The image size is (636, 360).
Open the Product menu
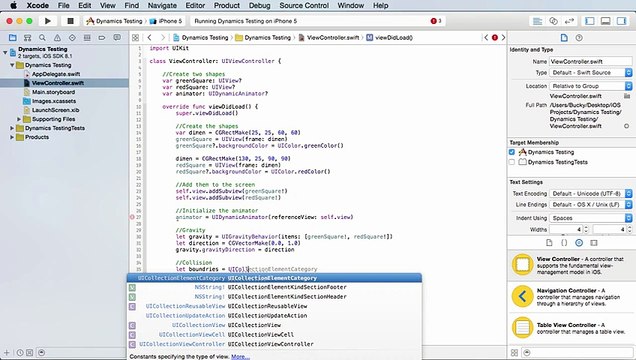(x=227, y=5)
